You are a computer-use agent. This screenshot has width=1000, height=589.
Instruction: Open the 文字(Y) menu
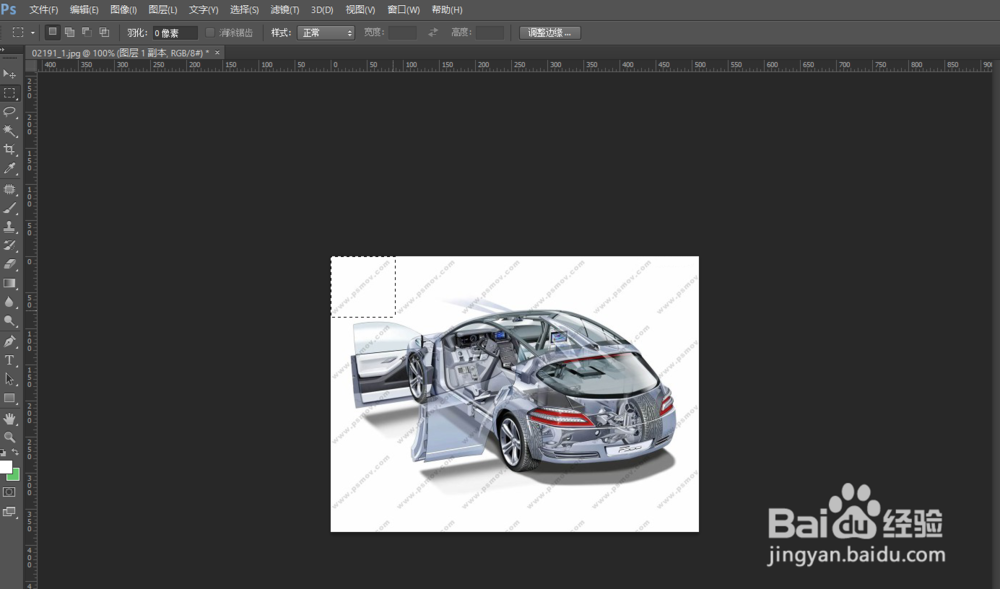pos(203,10)
